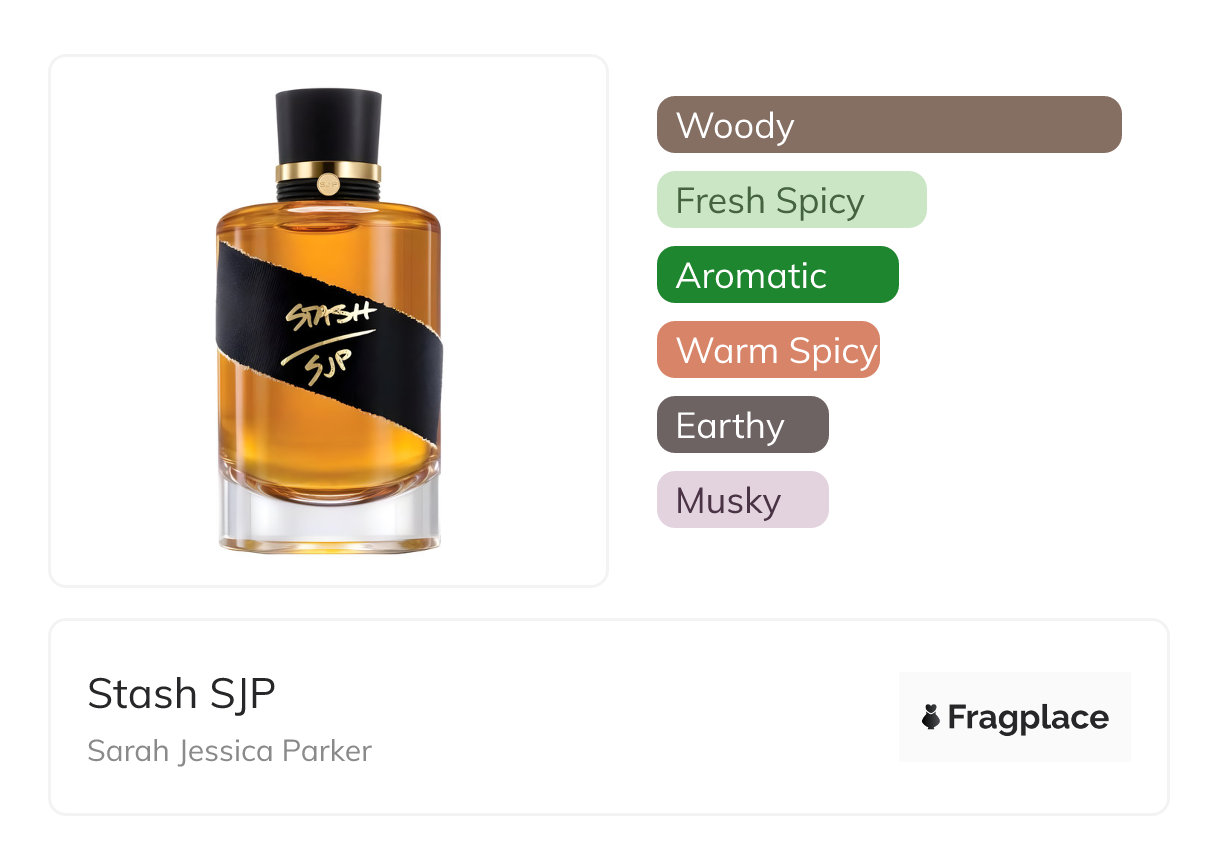Select the Fresh Spicy accord bar
Image resolution: width=1218 pixels, height=864 pixels.
pos(792,200)
